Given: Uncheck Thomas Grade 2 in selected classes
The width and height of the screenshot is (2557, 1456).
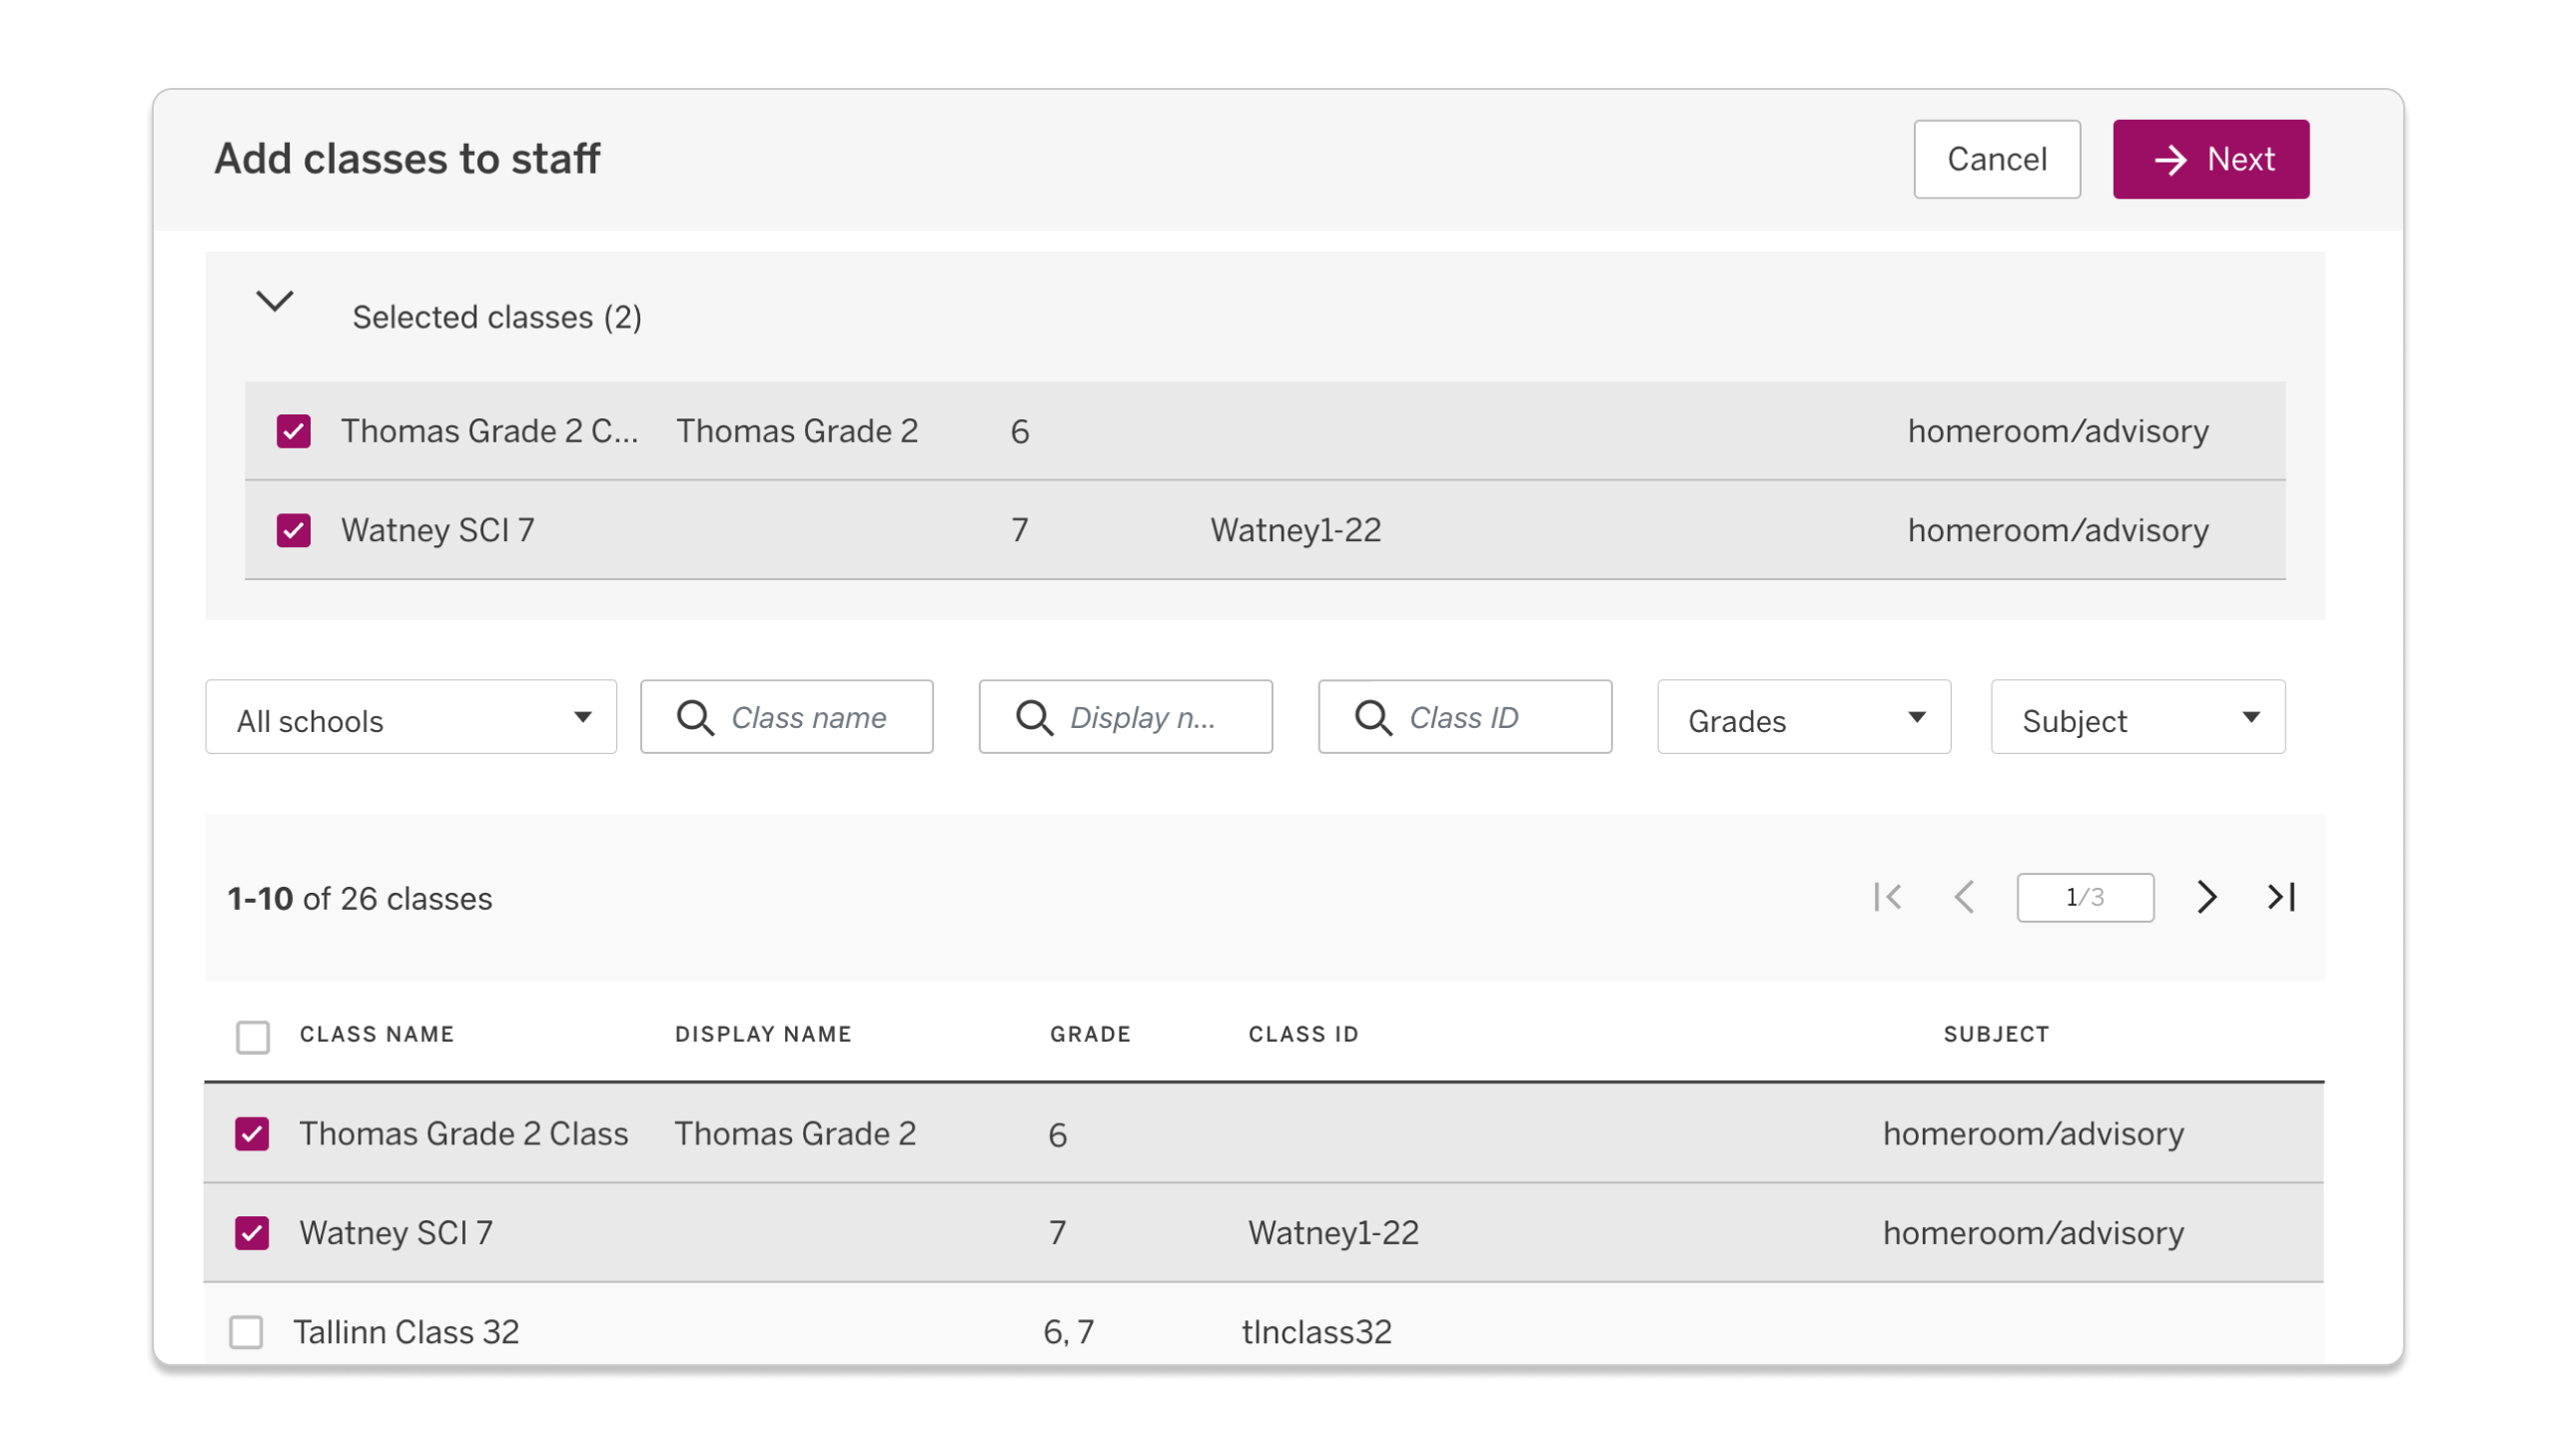Looking at the screenshot, I should [x=293, y=432].
